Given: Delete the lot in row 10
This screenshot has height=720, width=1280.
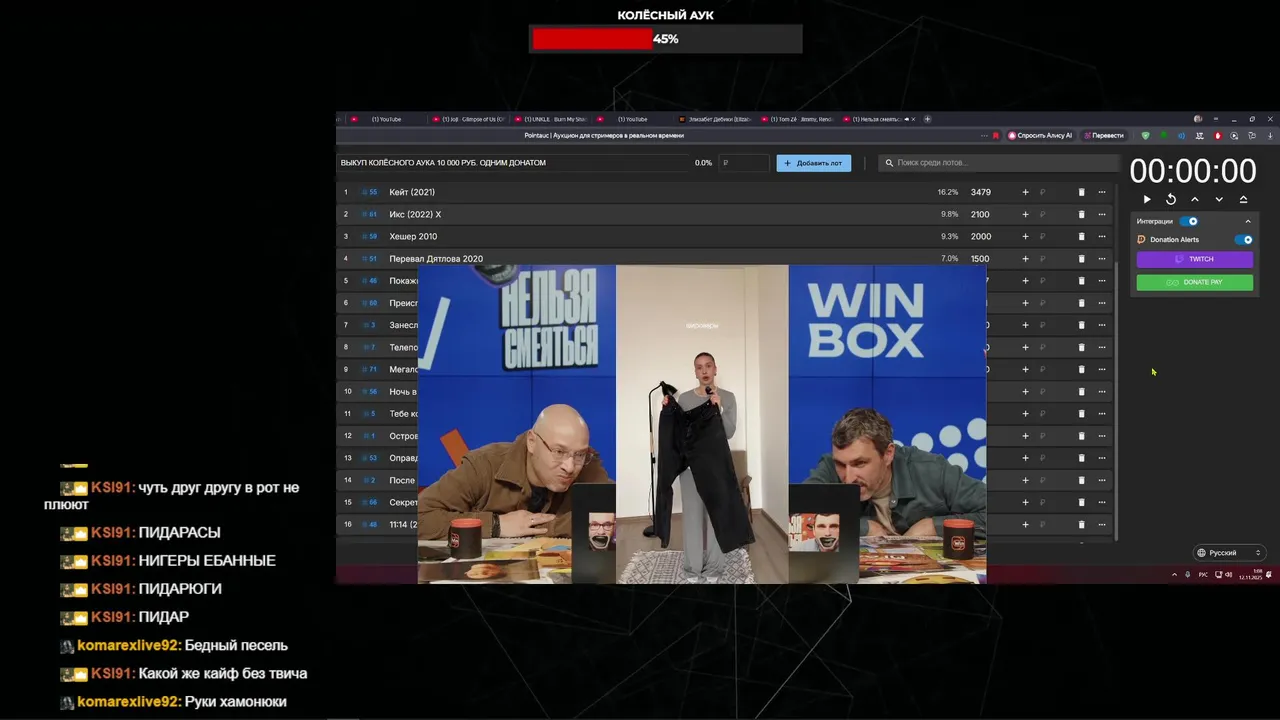Looking at the screenshot, I should coord(1081,391).
